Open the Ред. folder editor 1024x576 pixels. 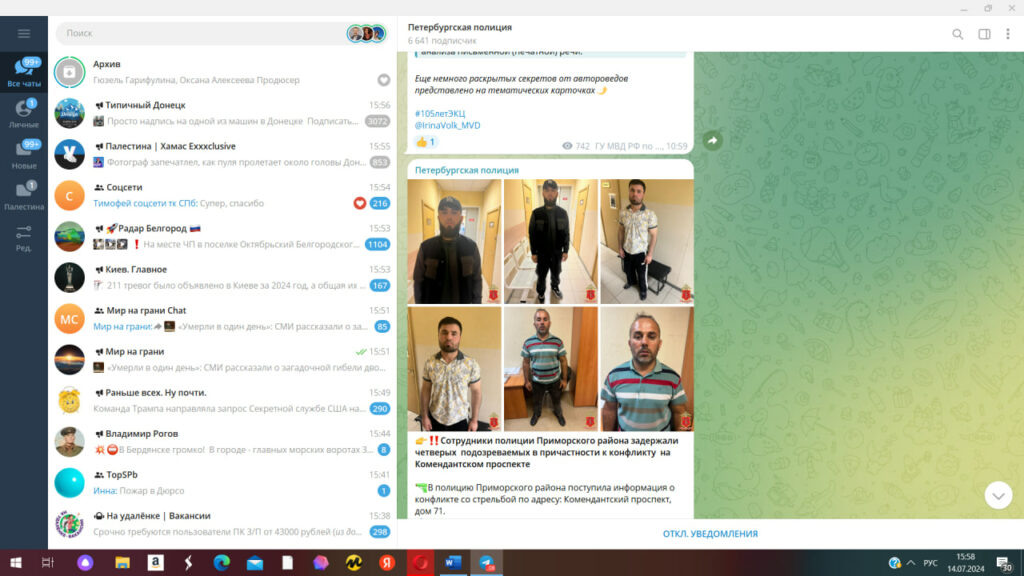click(24, 238)
